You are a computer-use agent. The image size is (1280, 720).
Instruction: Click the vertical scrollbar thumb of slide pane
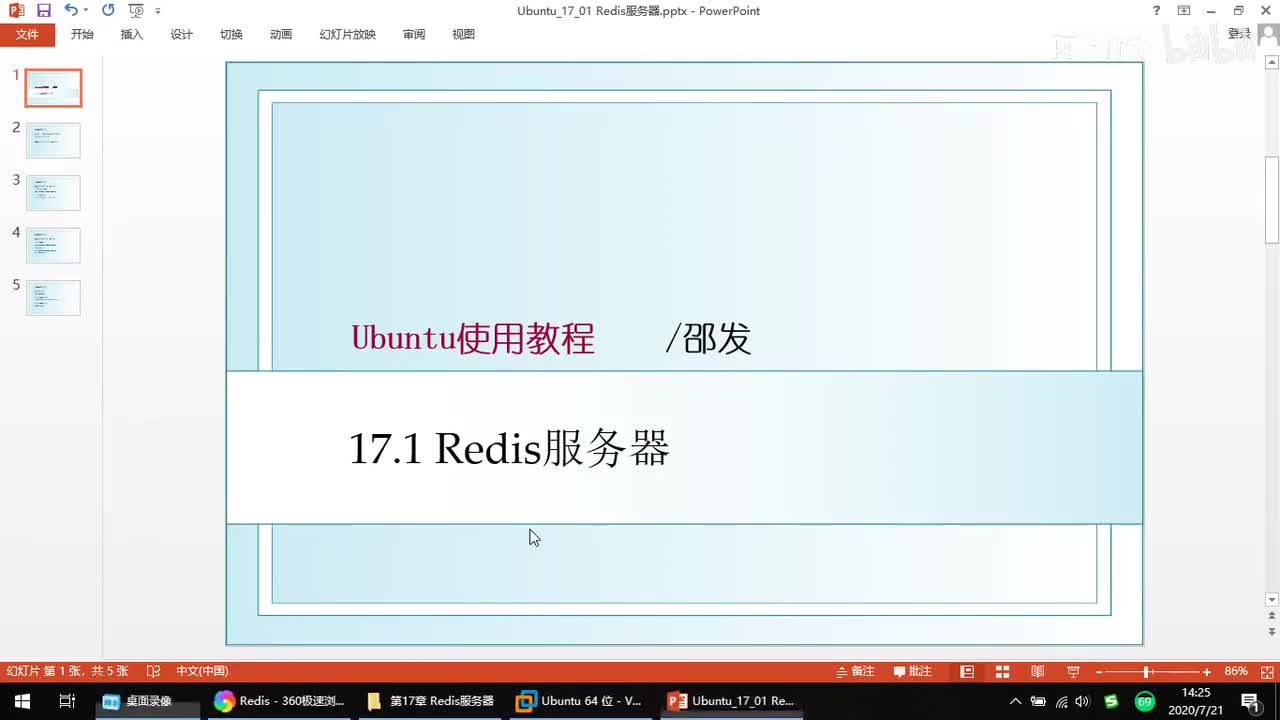(x=1272, y=200)
